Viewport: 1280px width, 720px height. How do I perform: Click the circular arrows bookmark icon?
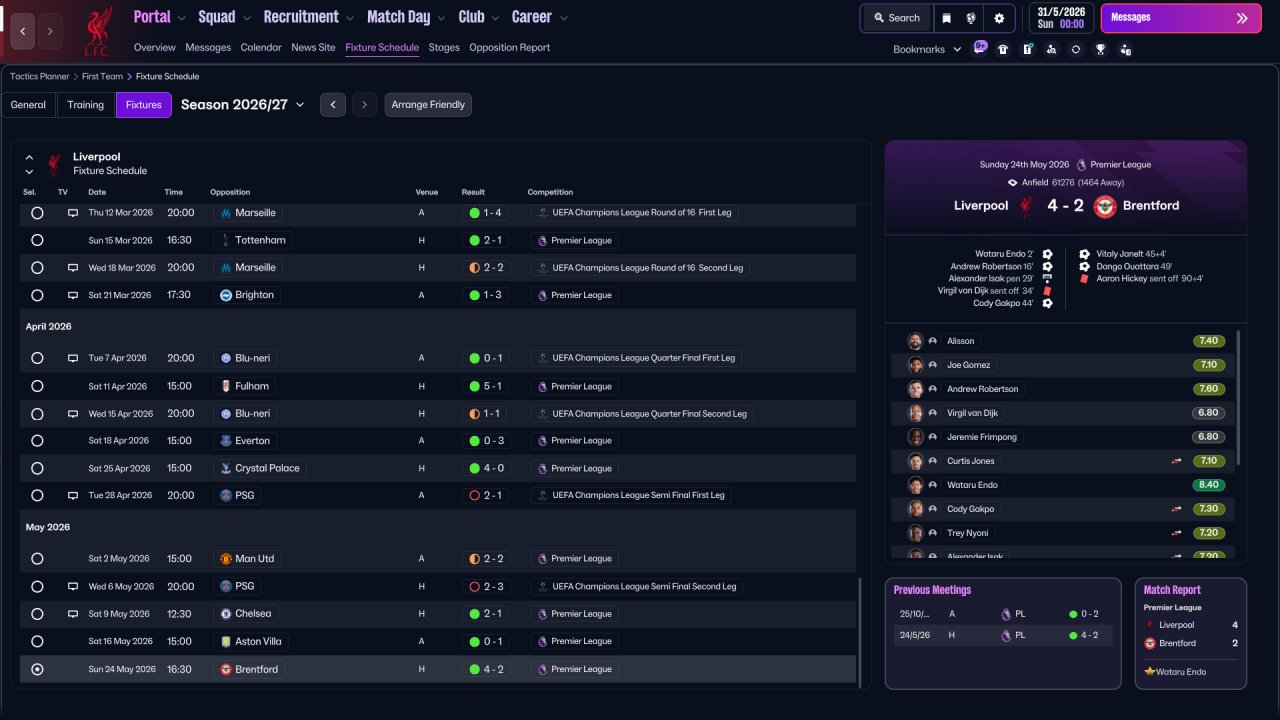(1076, 49)
